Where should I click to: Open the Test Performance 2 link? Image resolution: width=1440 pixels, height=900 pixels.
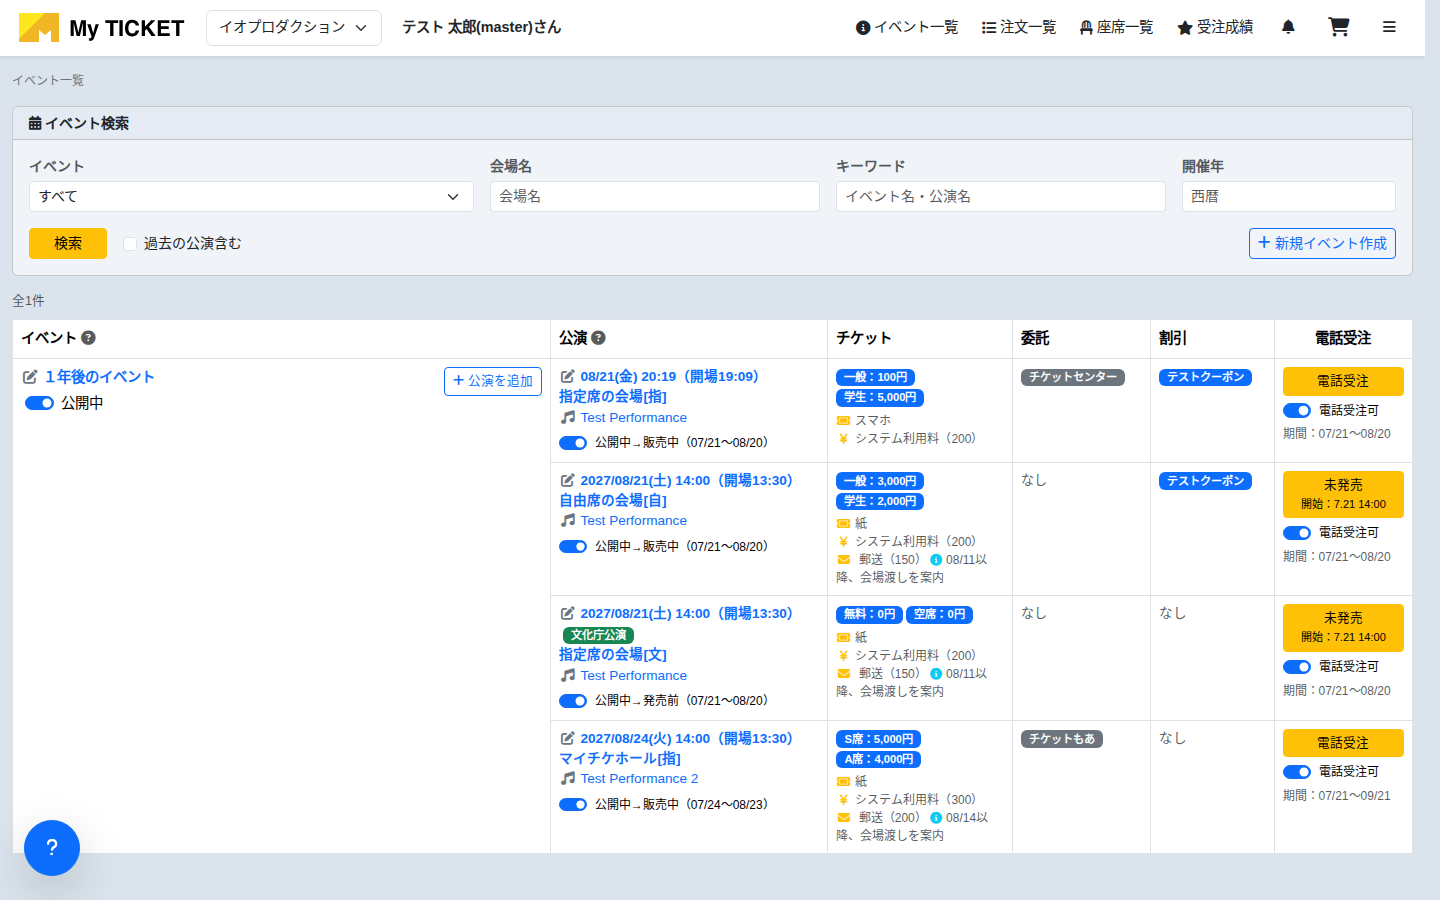(x=639, y=778)
